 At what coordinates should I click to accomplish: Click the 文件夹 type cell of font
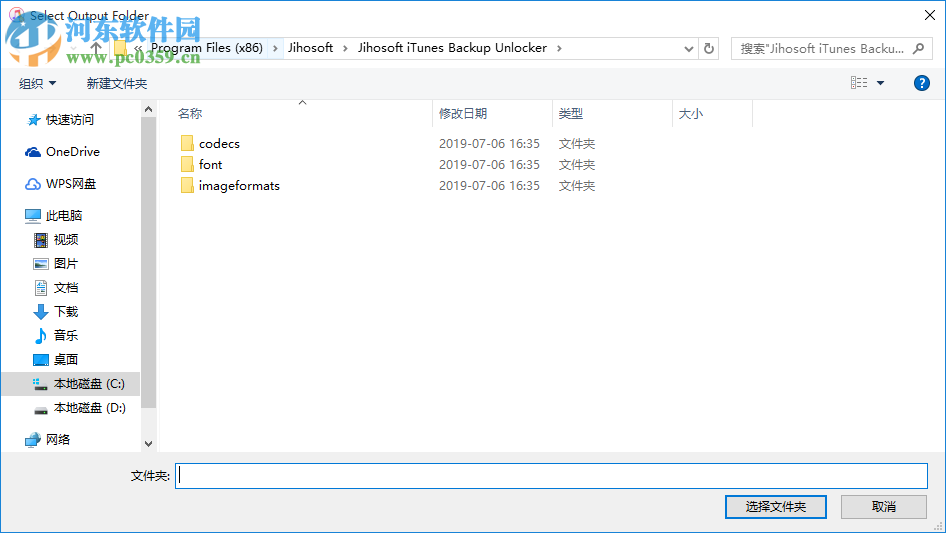click(x=577, y=165)
